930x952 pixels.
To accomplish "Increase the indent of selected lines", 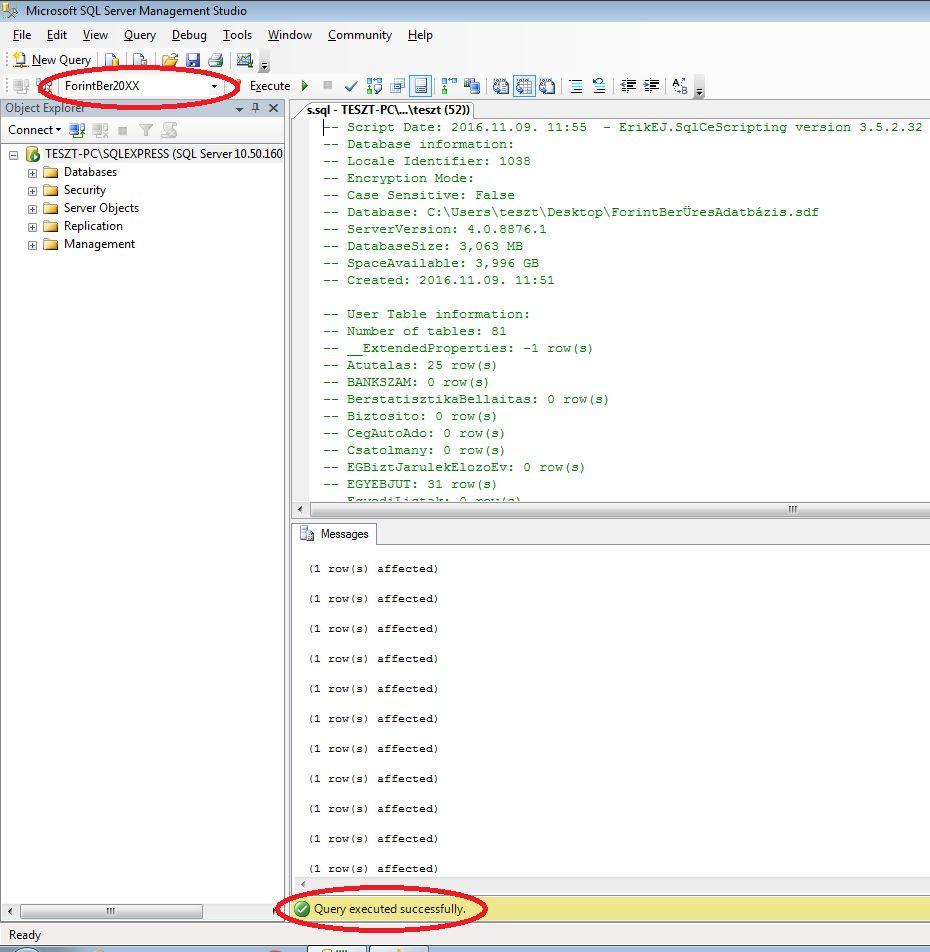I will [x=651, y=86].
